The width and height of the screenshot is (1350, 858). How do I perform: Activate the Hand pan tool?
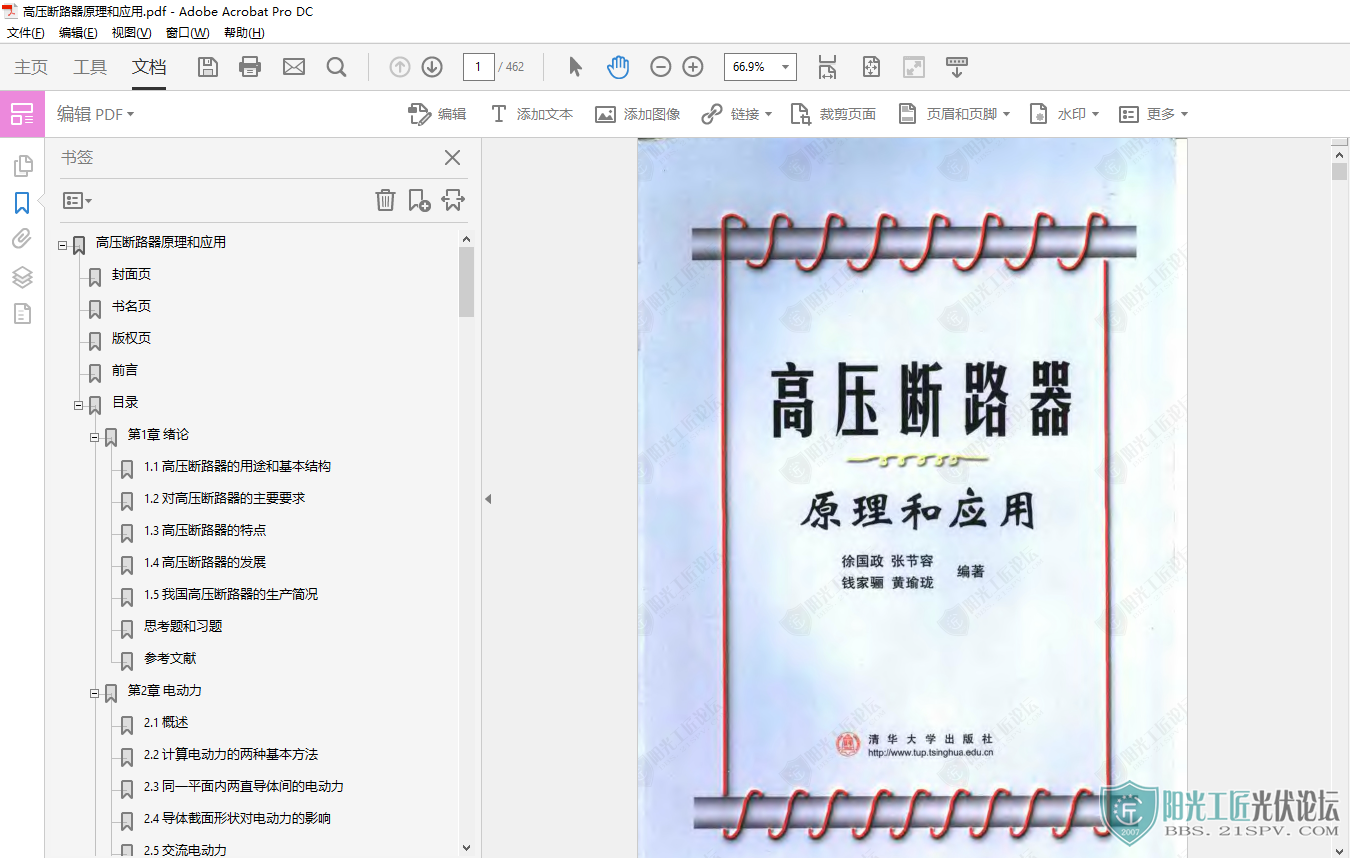(618, 67)
